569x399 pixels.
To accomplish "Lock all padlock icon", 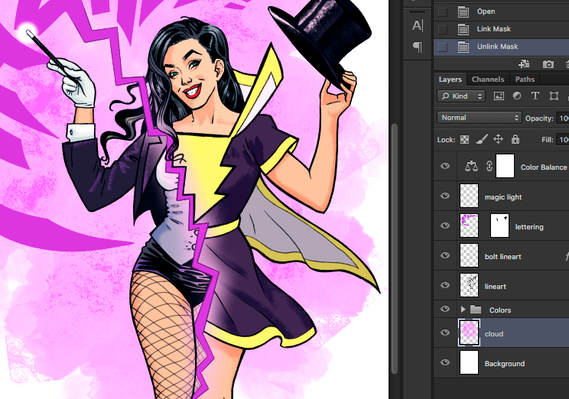I will point(515,139).
